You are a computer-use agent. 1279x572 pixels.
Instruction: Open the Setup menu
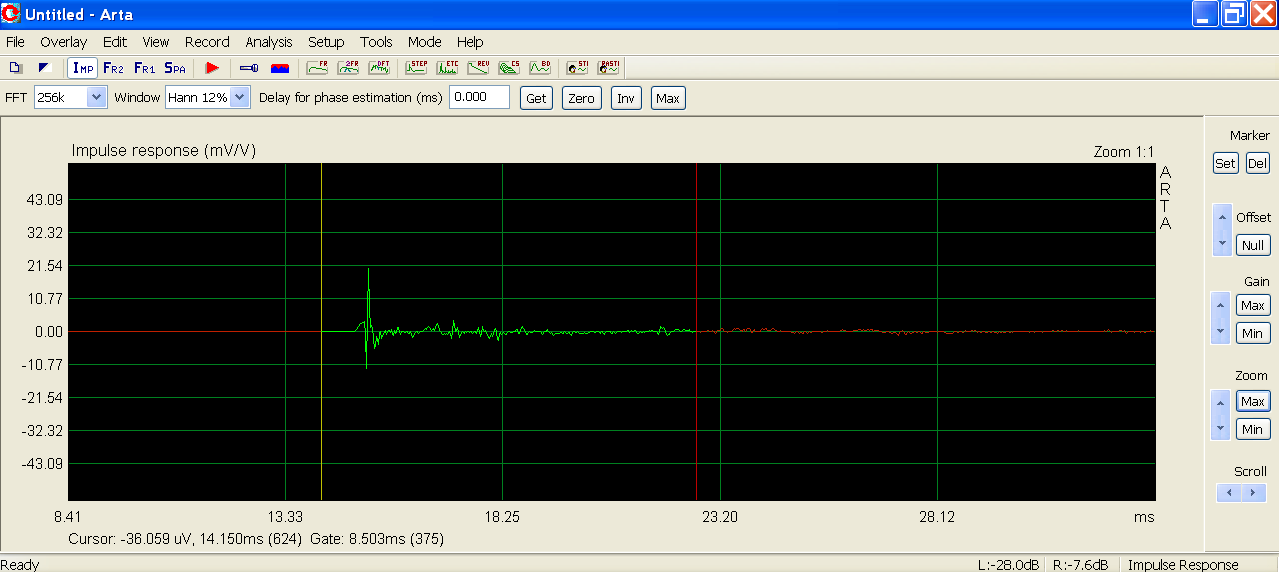pyautogui.click(x=326, y=42)
